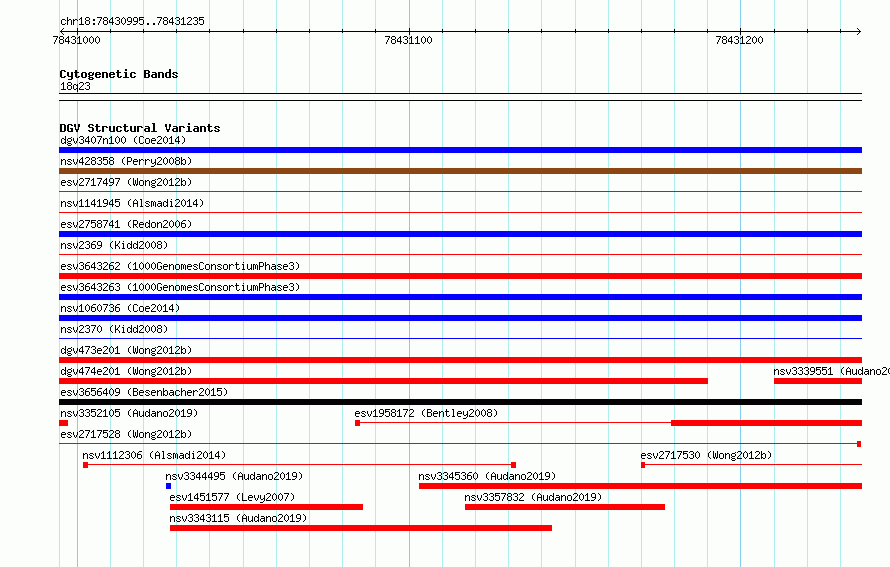
Task: Open nsv3345360 (Audano2019) variant label
Action: coord(487,476)
